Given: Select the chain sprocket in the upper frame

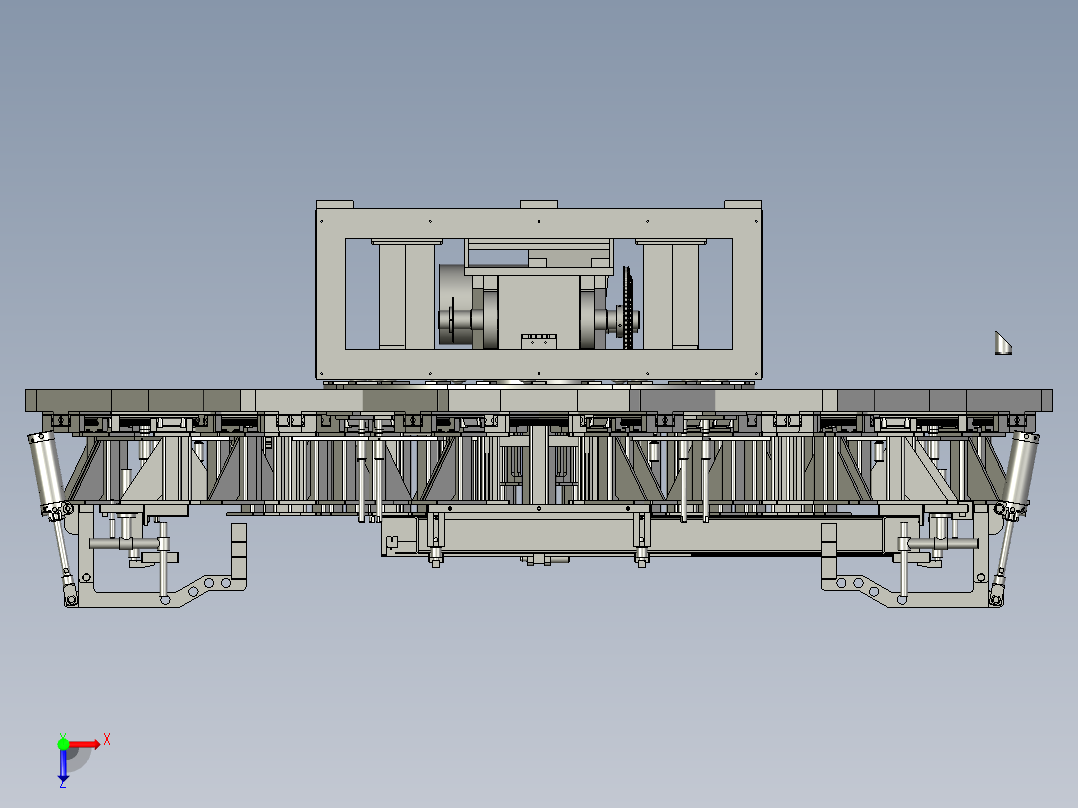Looking at the screenshot, I should coord(628,307).
